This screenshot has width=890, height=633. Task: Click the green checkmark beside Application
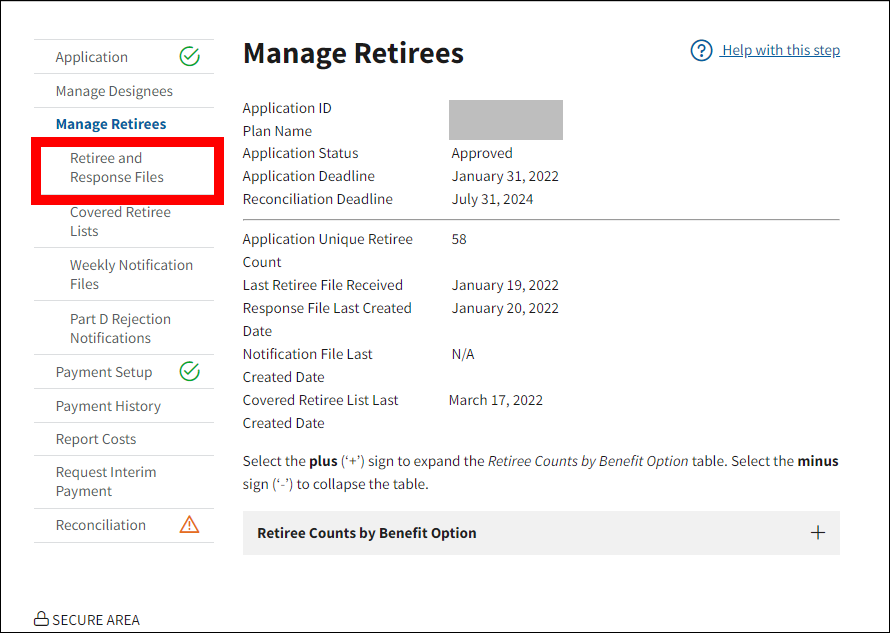point(189,57)
